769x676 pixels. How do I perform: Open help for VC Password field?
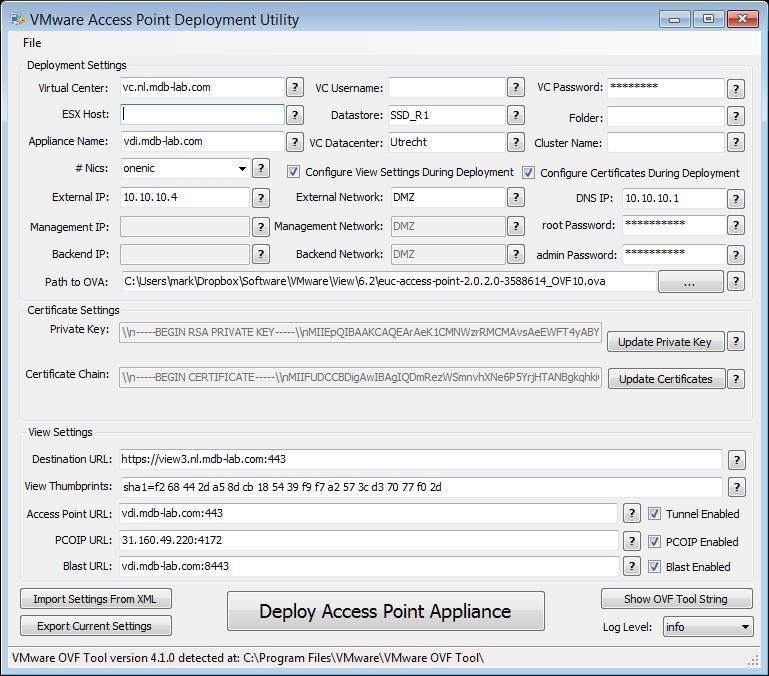point(736,89)
